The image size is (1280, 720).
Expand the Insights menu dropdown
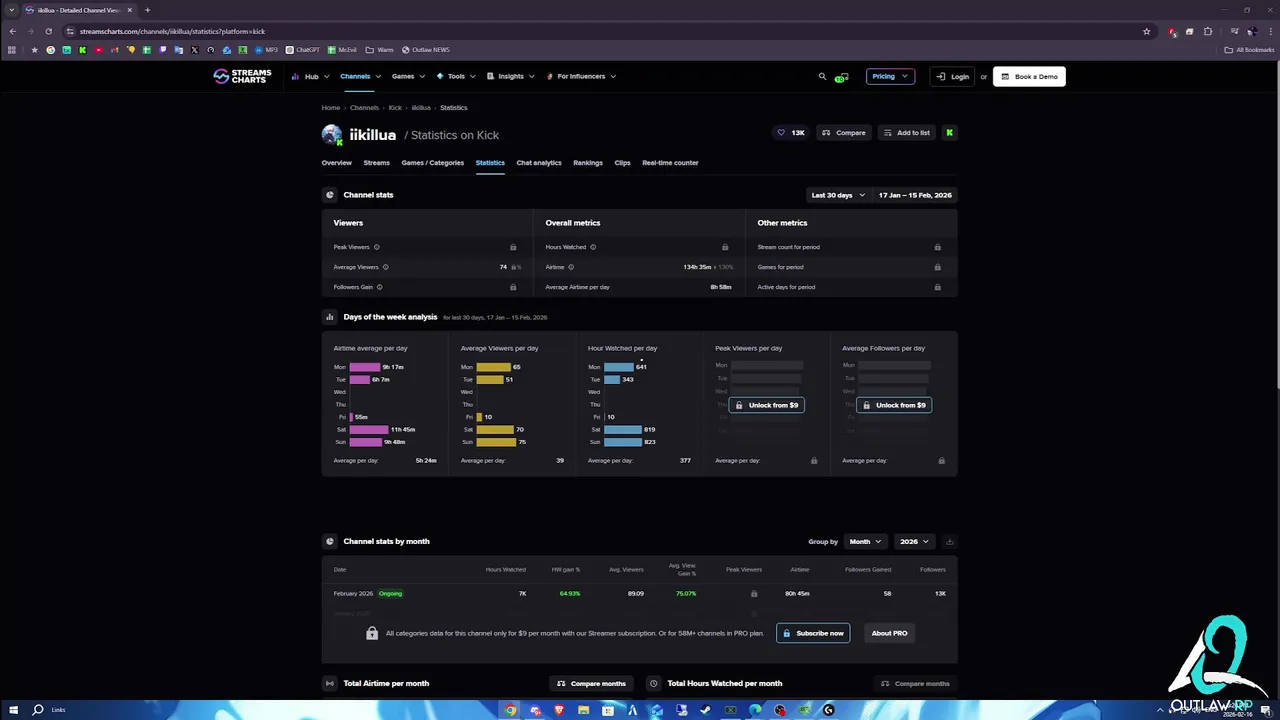510,76
